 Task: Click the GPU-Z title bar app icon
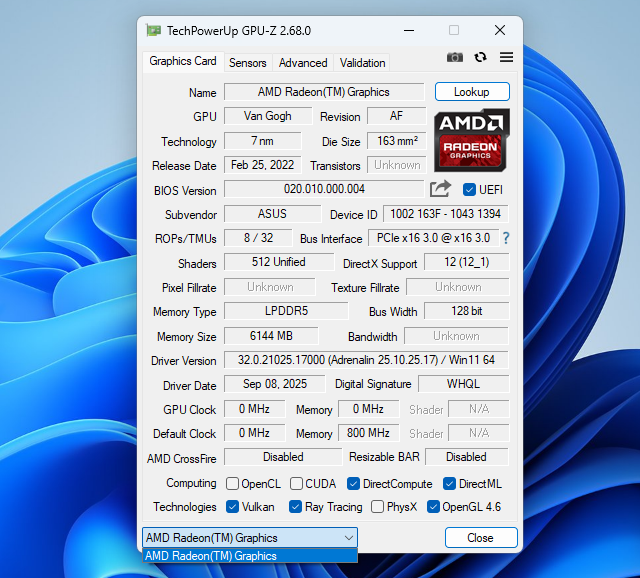[x=153, y=31]
